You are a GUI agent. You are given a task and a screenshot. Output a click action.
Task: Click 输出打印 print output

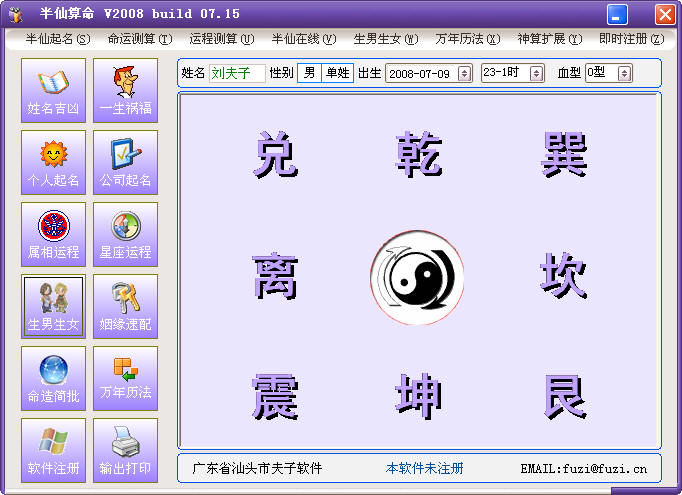click(125, 451)
